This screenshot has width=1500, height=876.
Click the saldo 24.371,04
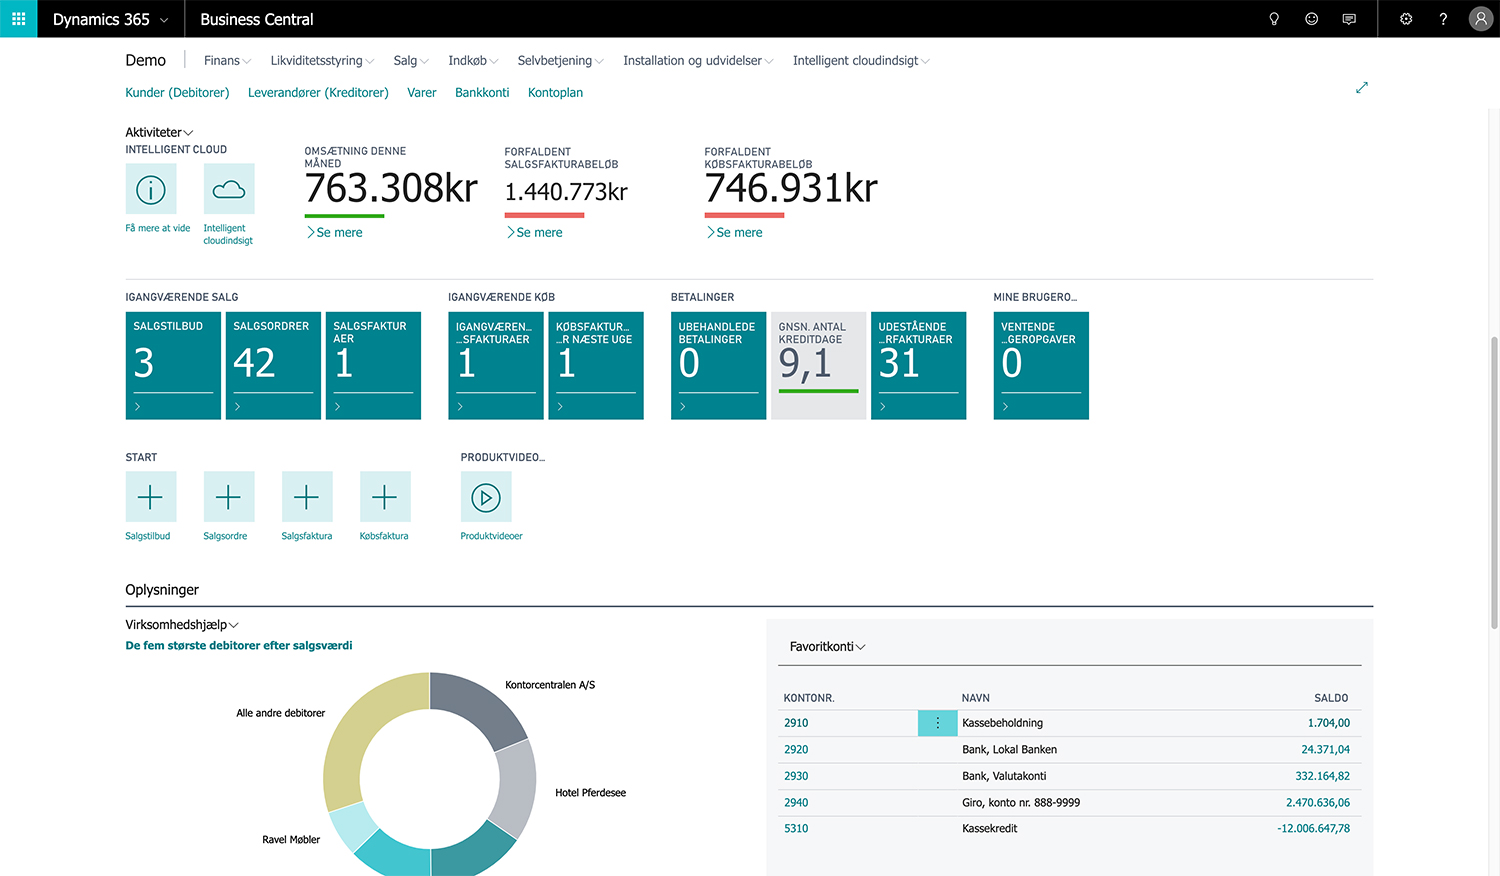coord(1325,750)
